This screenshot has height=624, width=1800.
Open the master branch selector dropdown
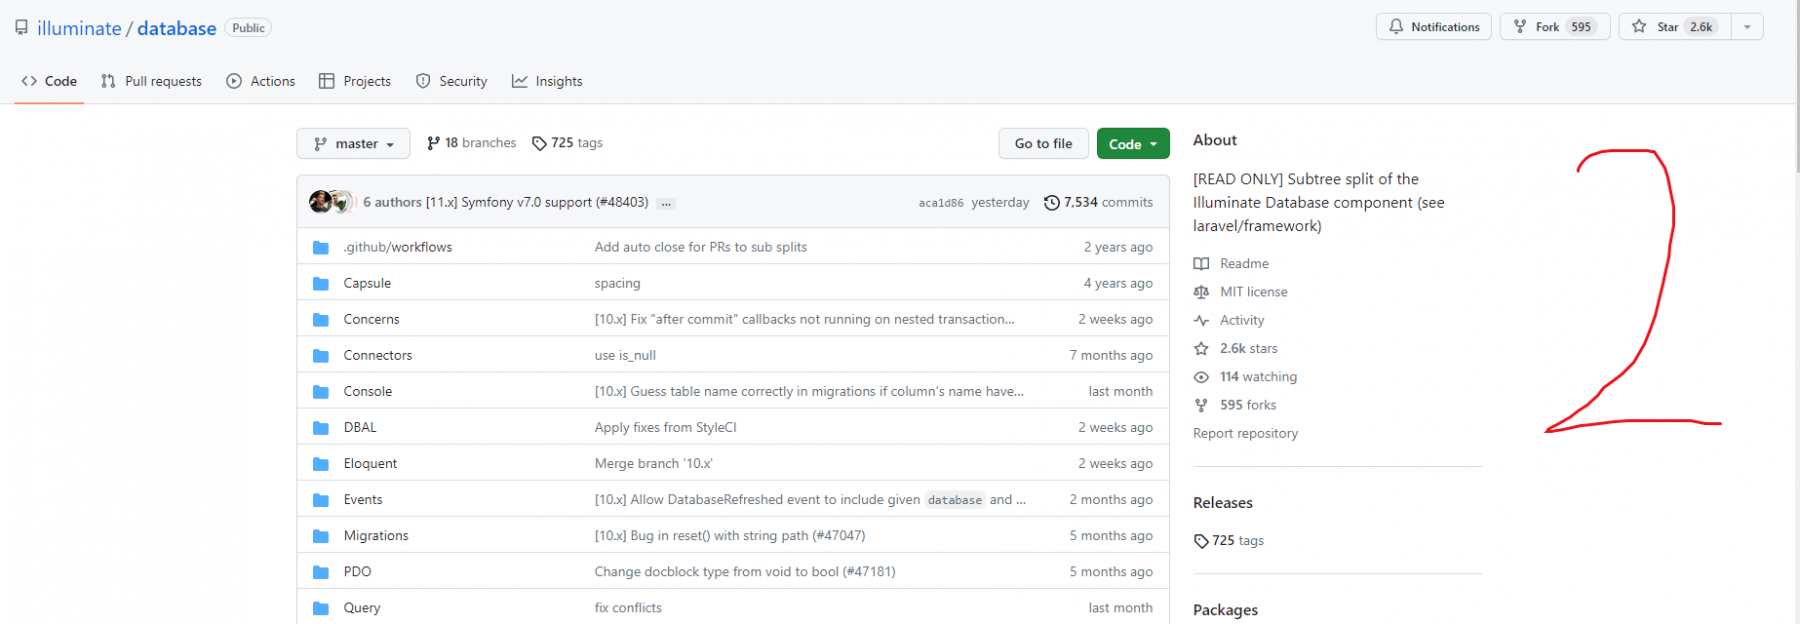[353, 143]
